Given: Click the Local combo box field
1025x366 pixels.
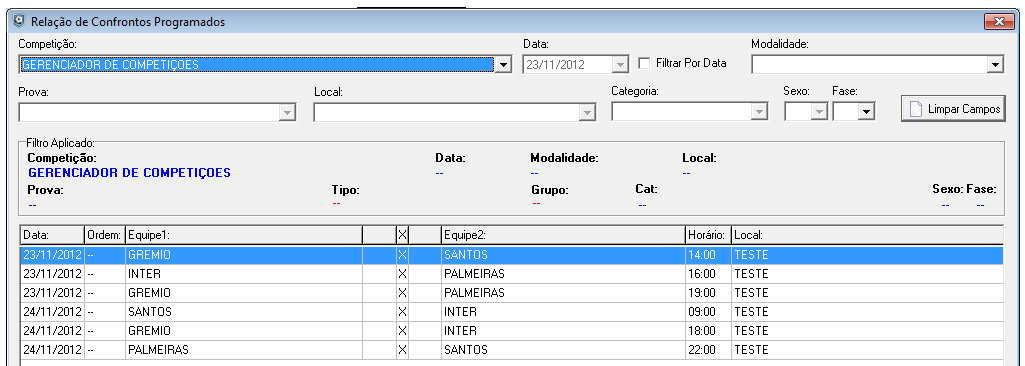Looking at the screenshot, I should (x=455, y=112).
